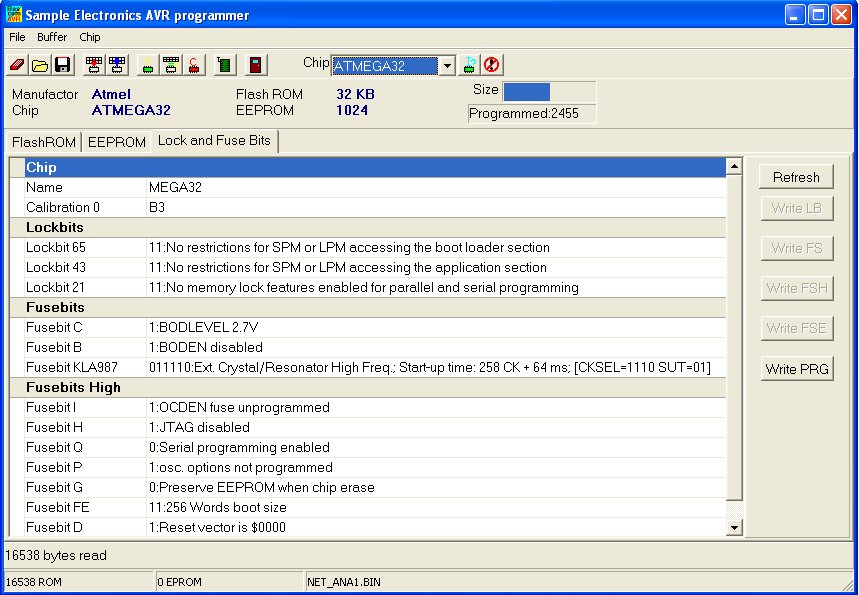Click the red door exit icon

pos(256,65)
